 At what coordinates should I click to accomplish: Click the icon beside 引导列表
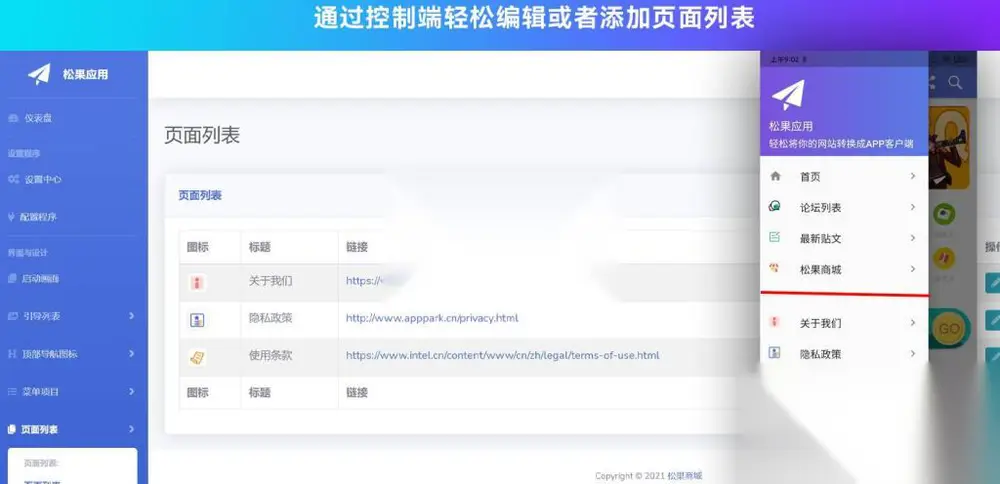tap(13, 316)
